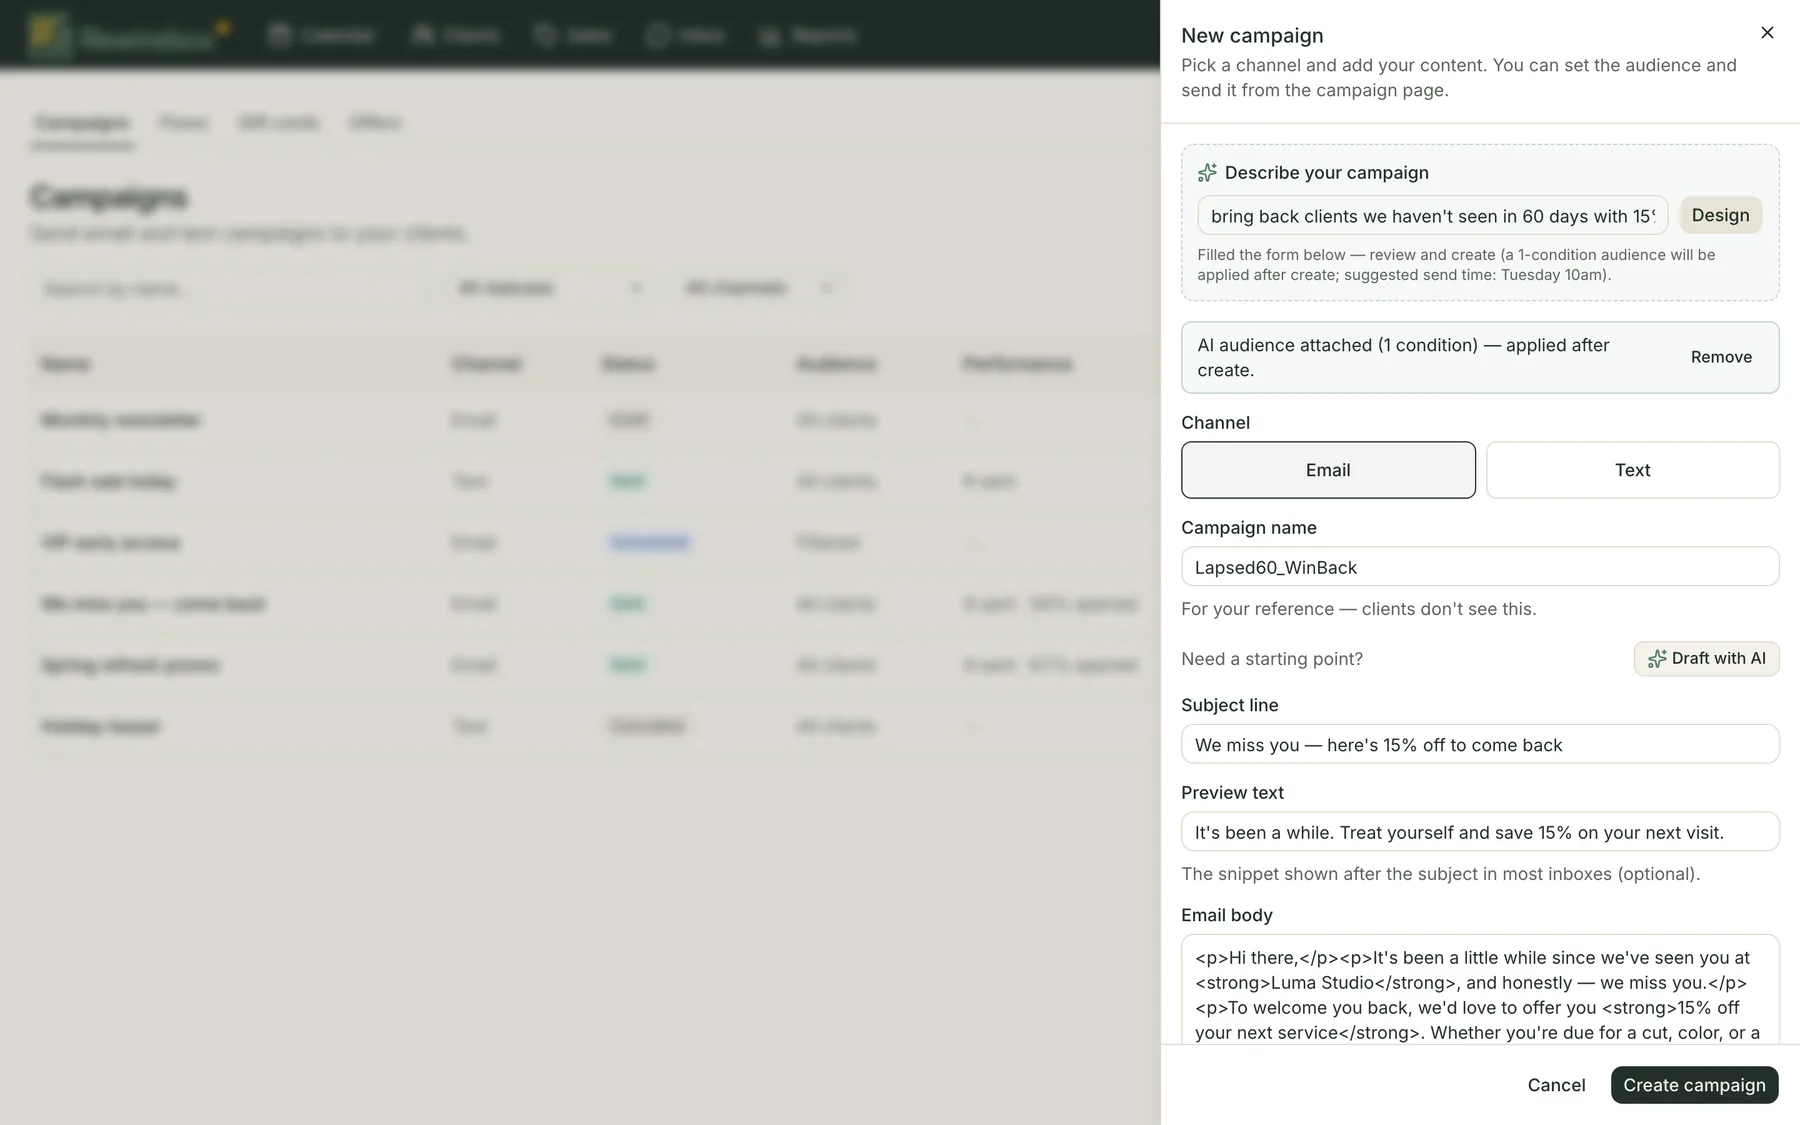This screenshot has height=1125, width=1800.
Task: Click the "Filled the form below" status note
Action: [1456, 265]
